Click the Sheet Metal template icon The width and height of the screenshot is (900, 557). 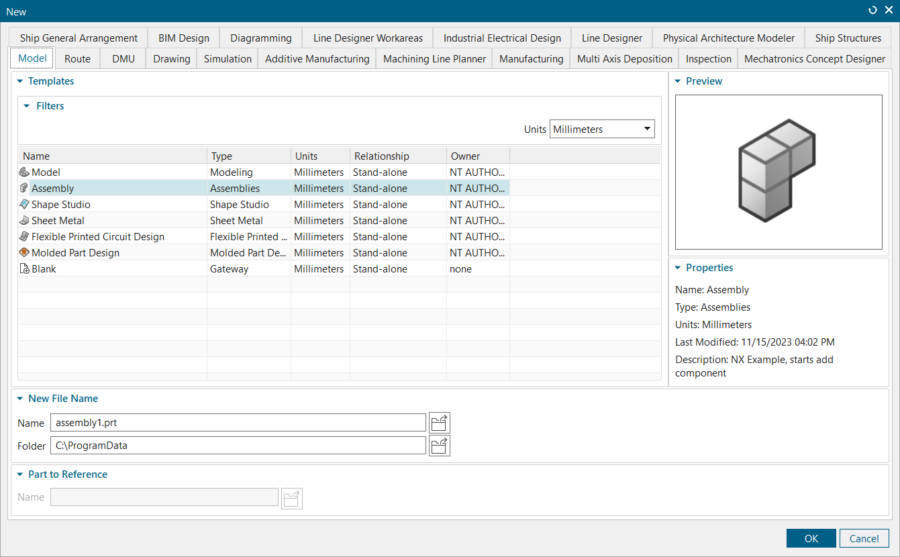pos(24,220)
